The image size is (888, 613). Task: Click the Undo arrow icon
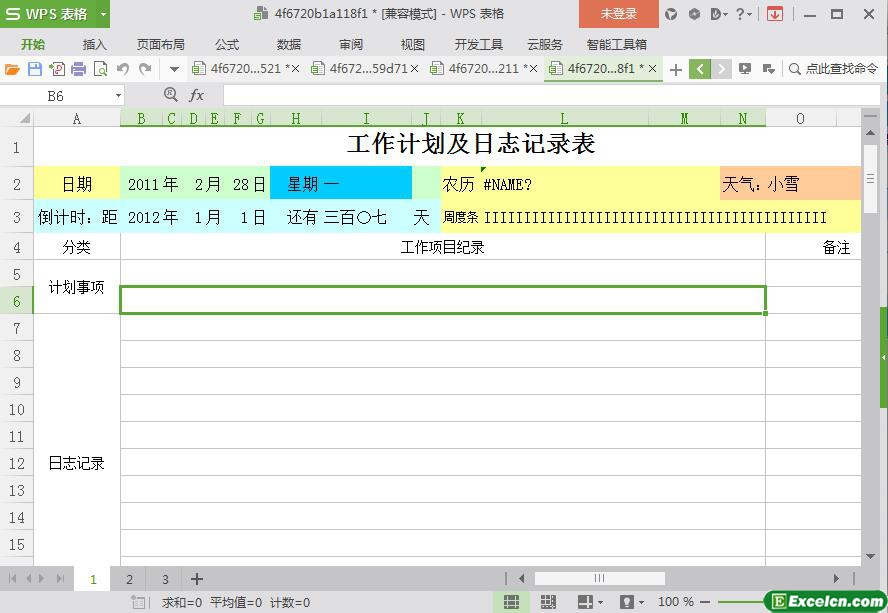pyautogui.click(x=123, y=69)
